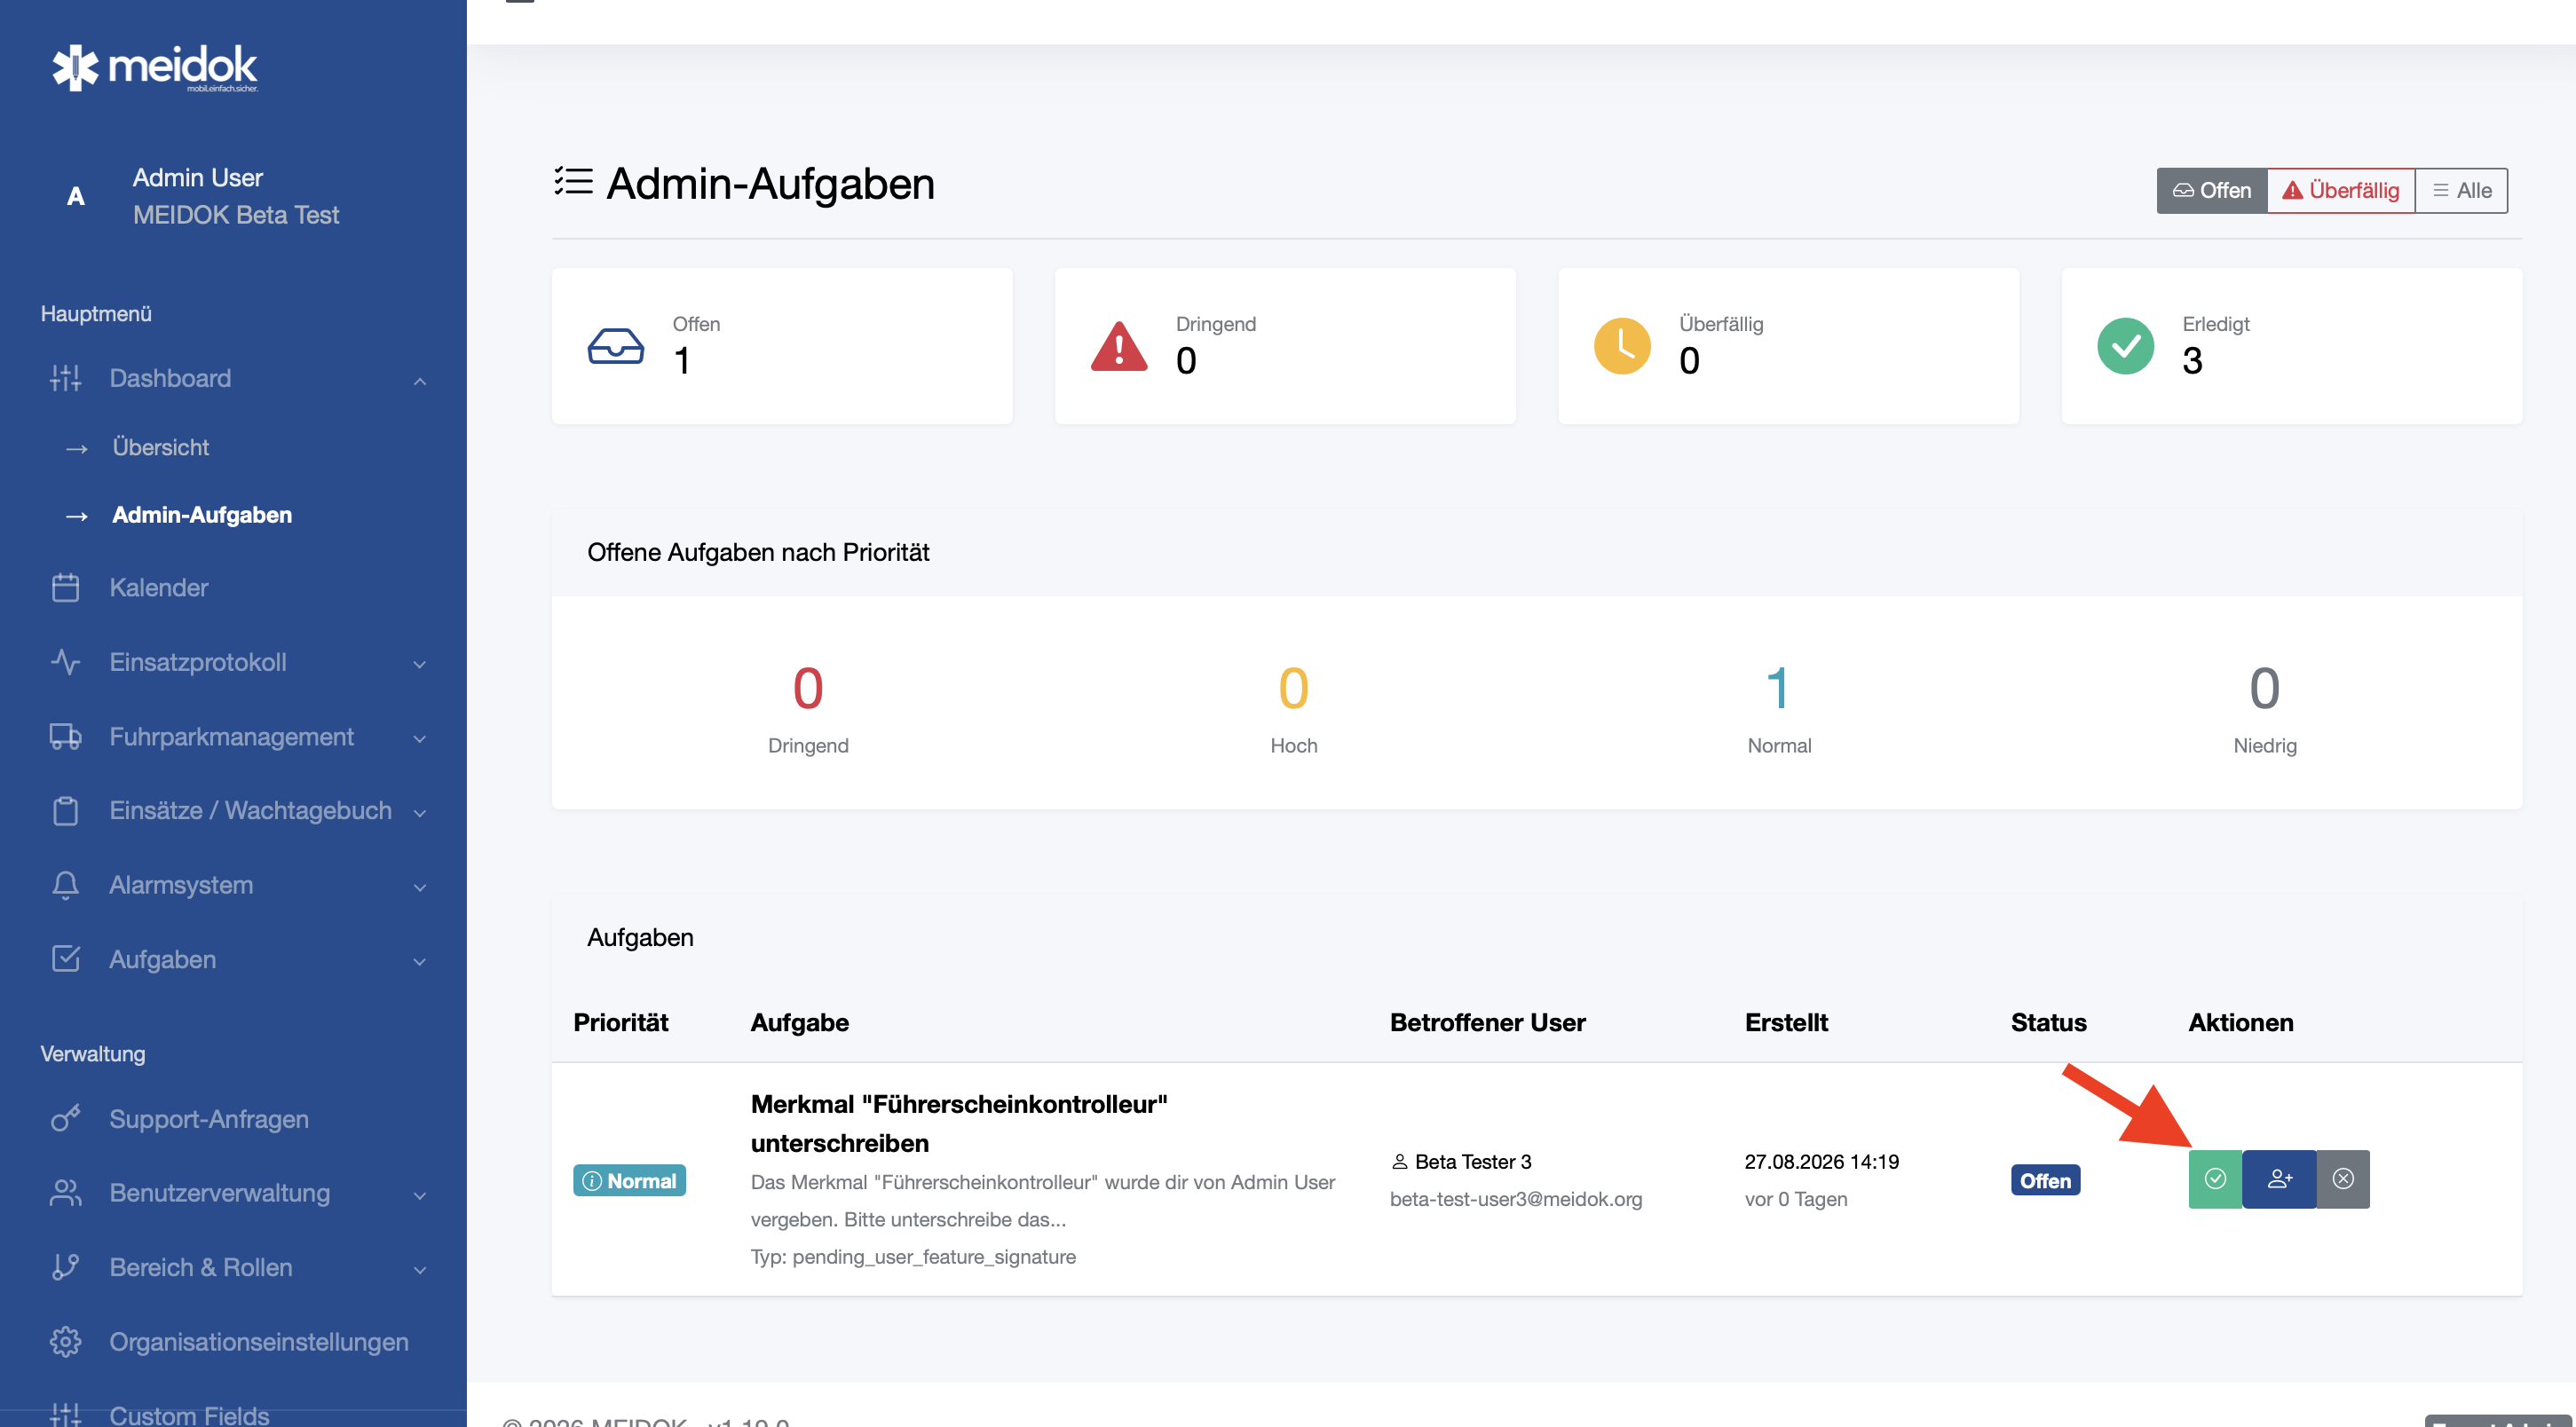Click the Aufgaben checkbox icon

pos(65,959)
